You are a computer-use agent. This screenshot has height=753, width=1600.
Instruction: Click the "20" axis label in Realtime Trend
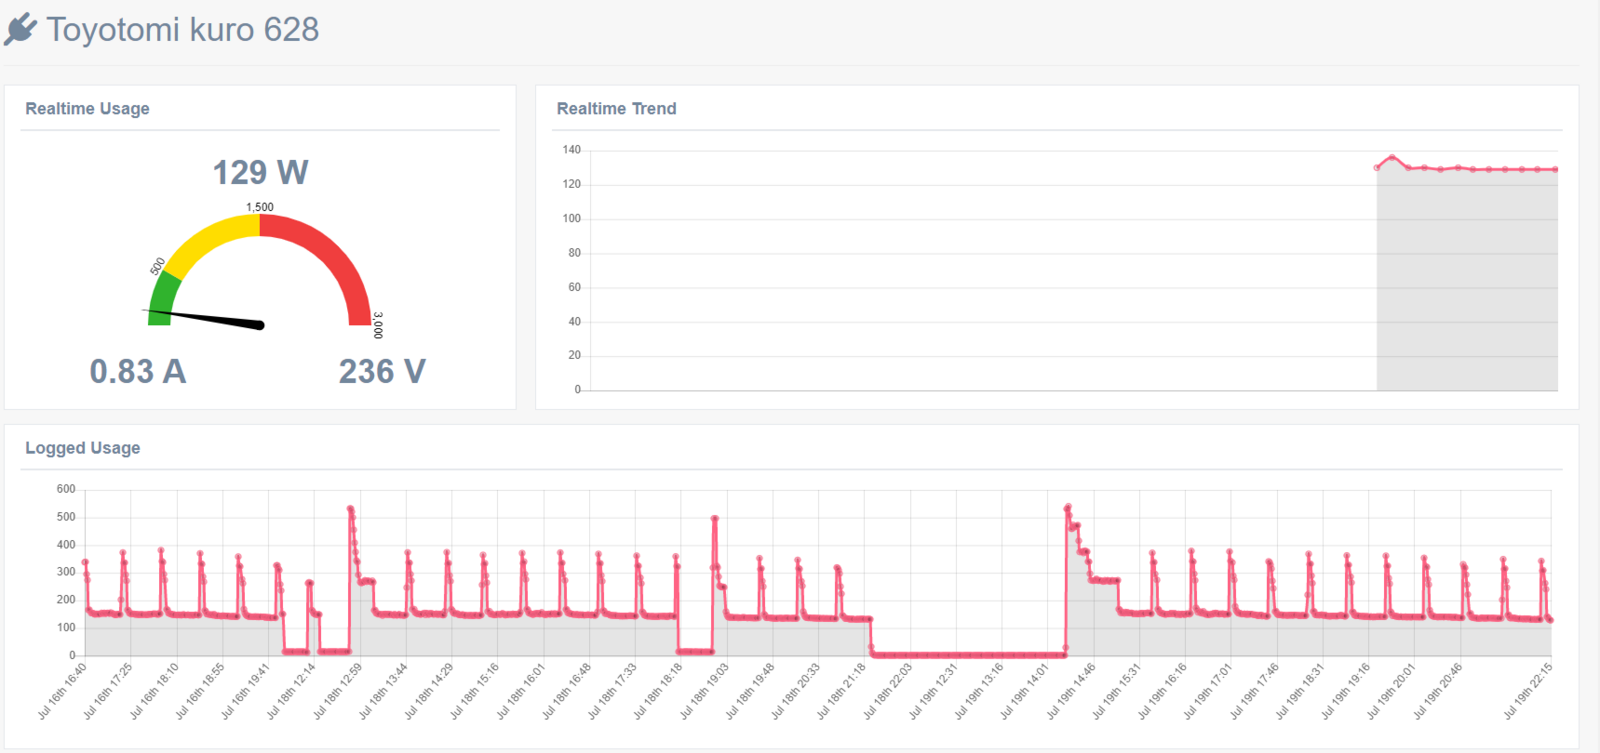click(x=574, y=355)
